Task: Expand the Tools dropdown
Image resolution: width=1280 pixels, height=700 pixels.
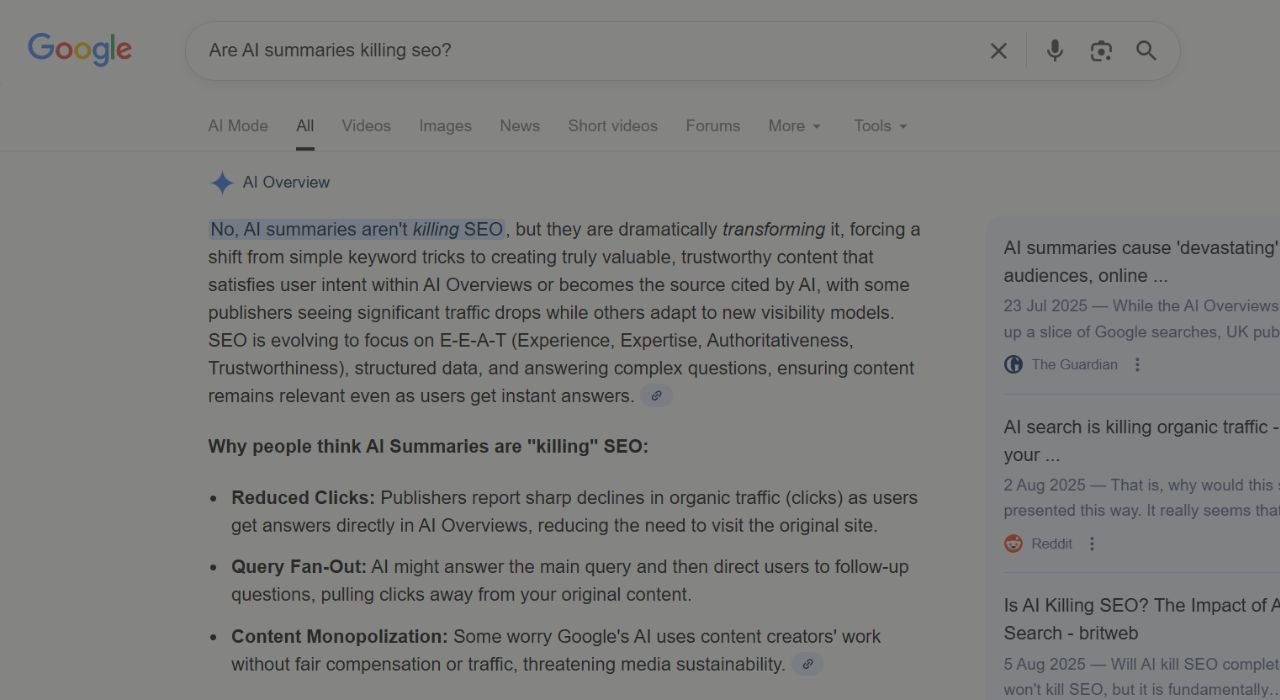Action: (x=880, y=126)
